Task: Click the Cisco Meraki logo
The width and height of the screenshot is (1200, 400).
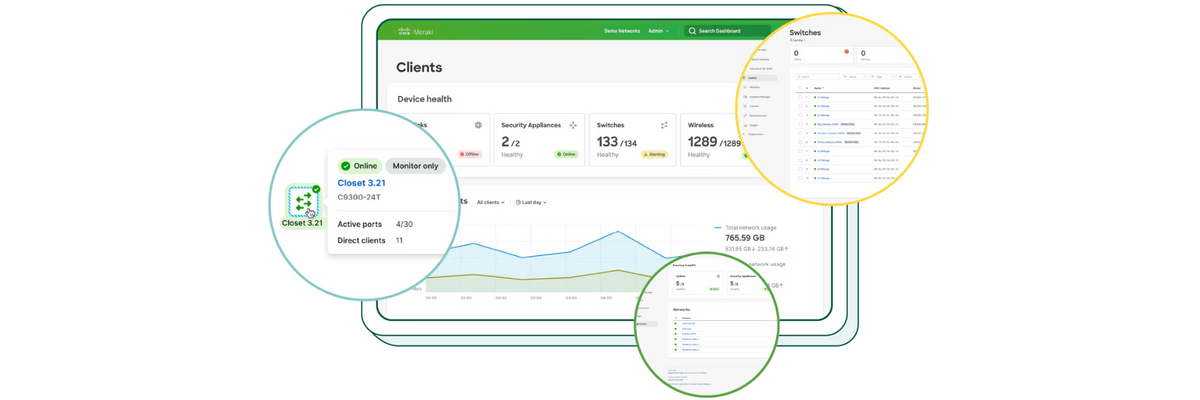Action: pyautogui.click(x=415, y=31)
